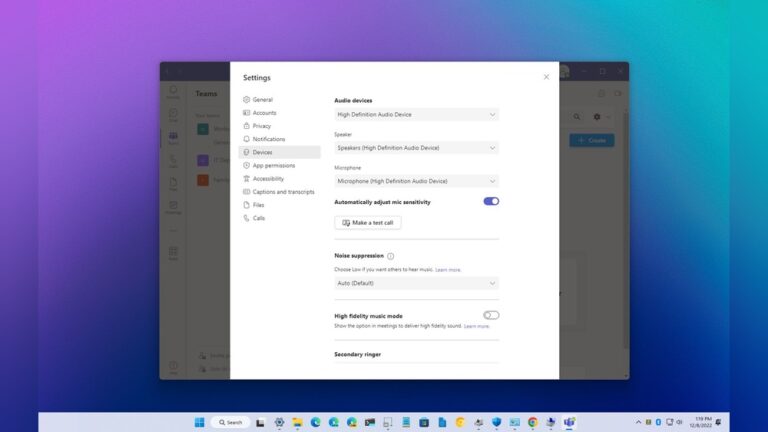Click the Microsoft Teams taskbar icon
The height and width of the screenshot is (432, 768).
(569, 422)
